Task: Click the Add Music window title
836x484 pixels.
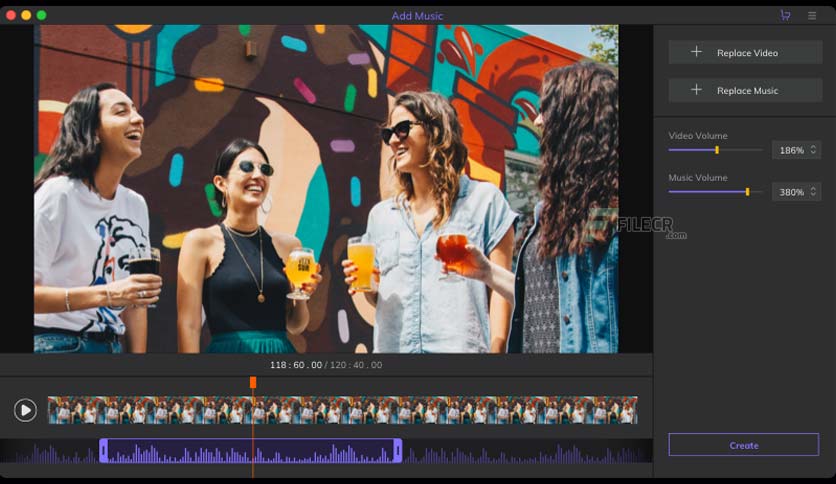Action: point(417,16)
